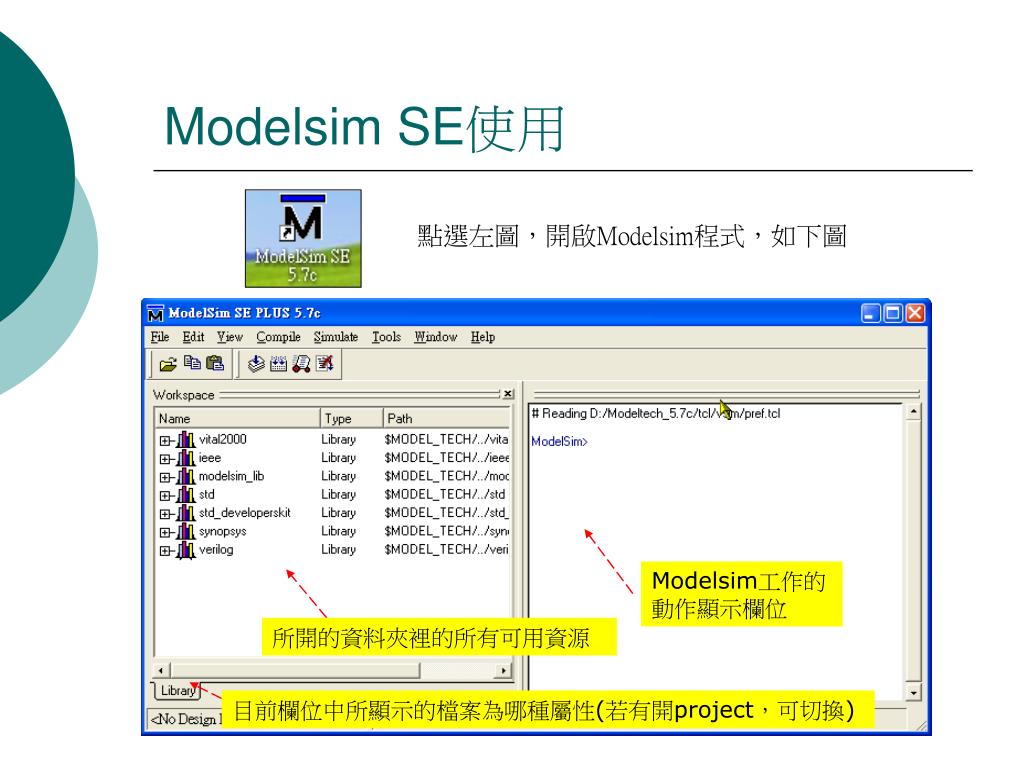This screenshot has height=768, width=1024.
Task: Maximize the ModelSim SE PLUS window
Action: (x=893, y=313)
